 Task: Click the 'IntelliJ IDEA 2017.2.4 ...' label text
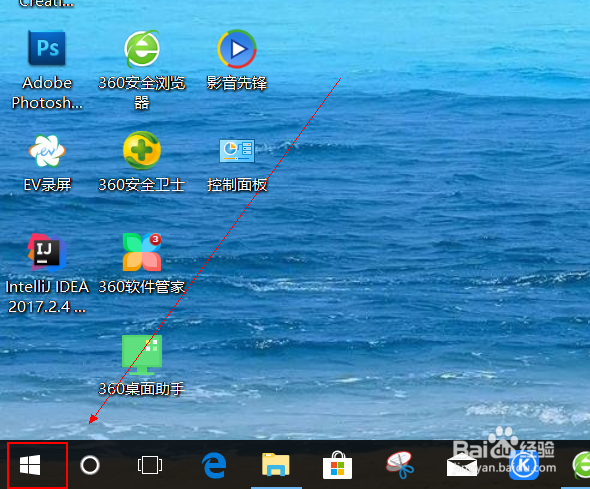point(47,297)
